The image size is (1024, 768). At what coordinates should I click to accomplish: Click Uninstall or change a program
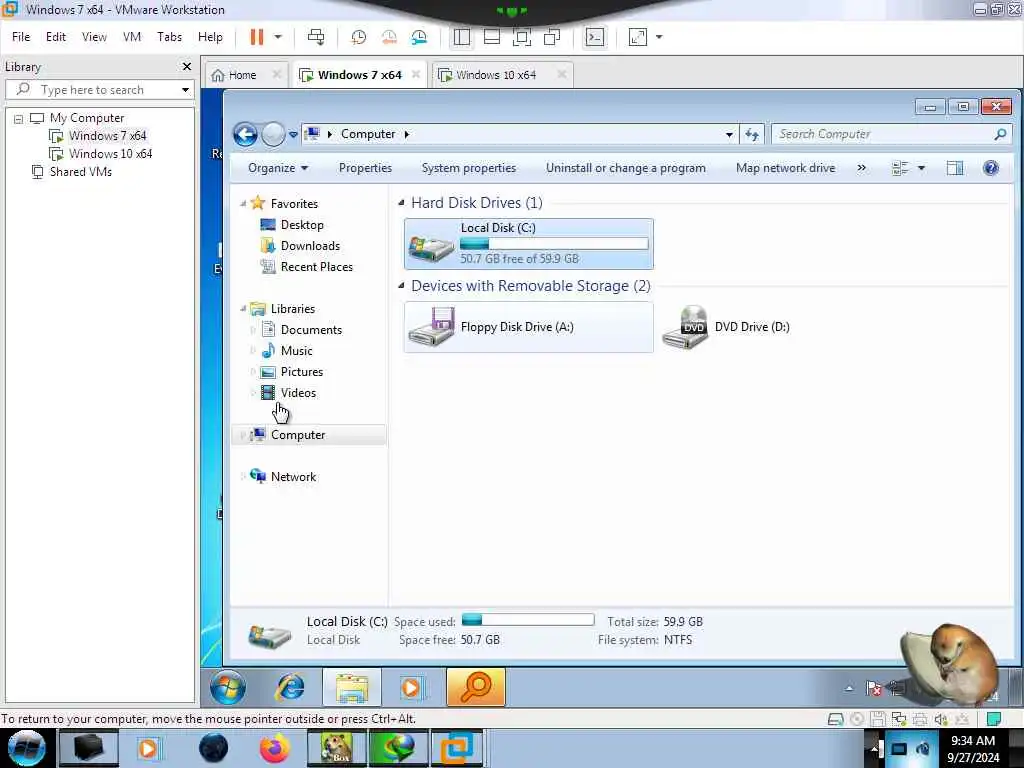tap(626, 168)
